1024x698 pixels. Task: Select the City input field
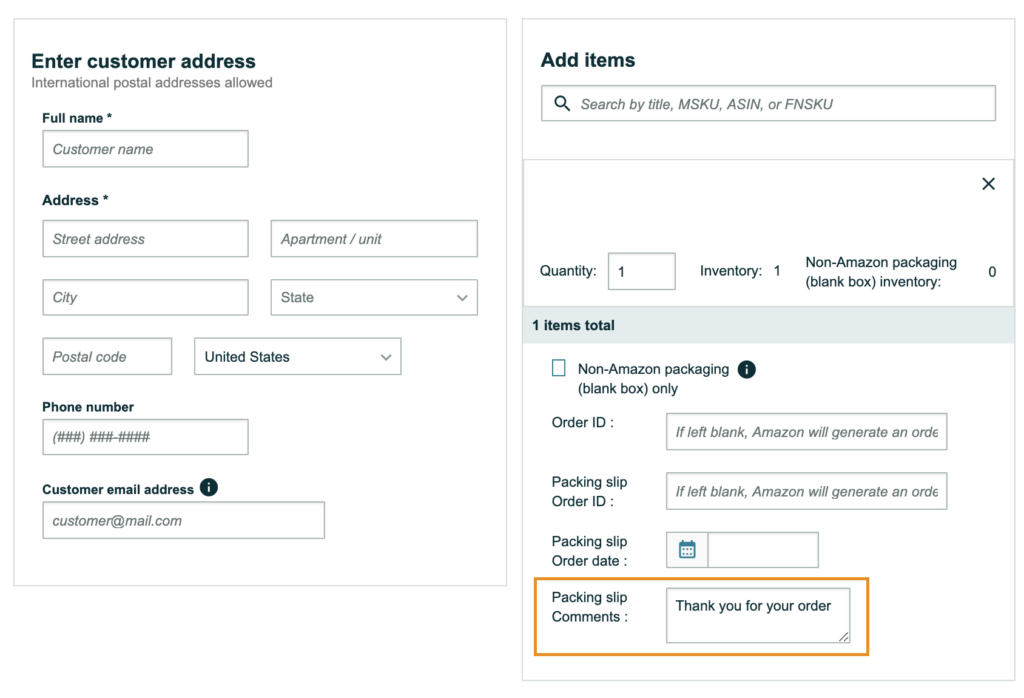pyautogui.click(x=145, y=297)
